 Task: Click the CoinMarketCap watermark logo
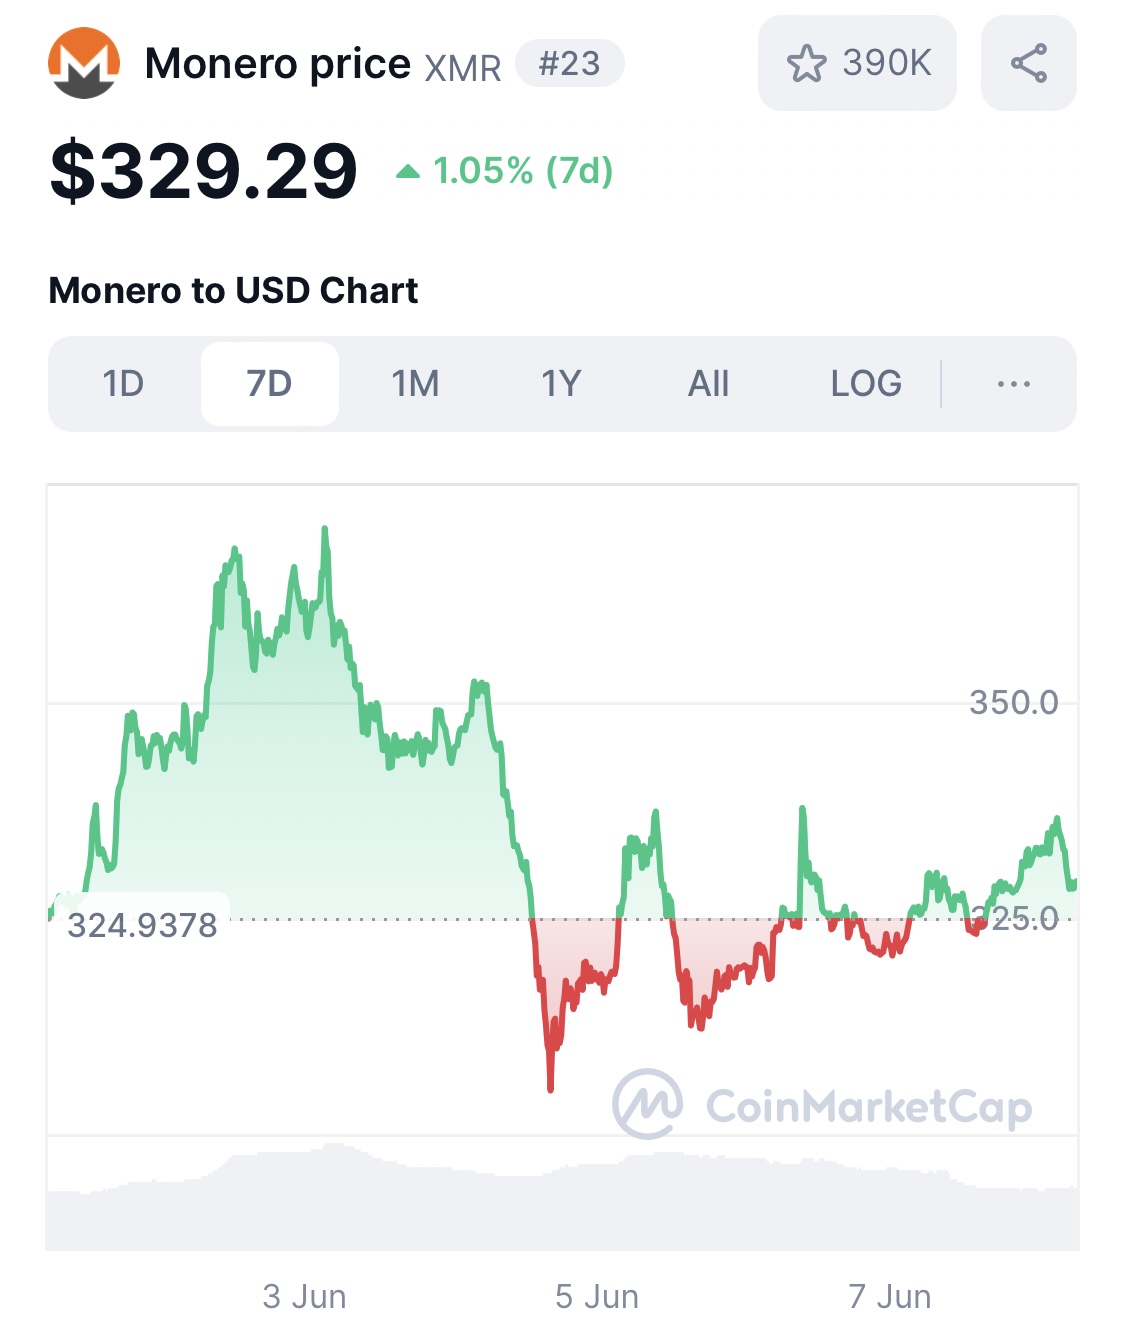click(822, 1104)
